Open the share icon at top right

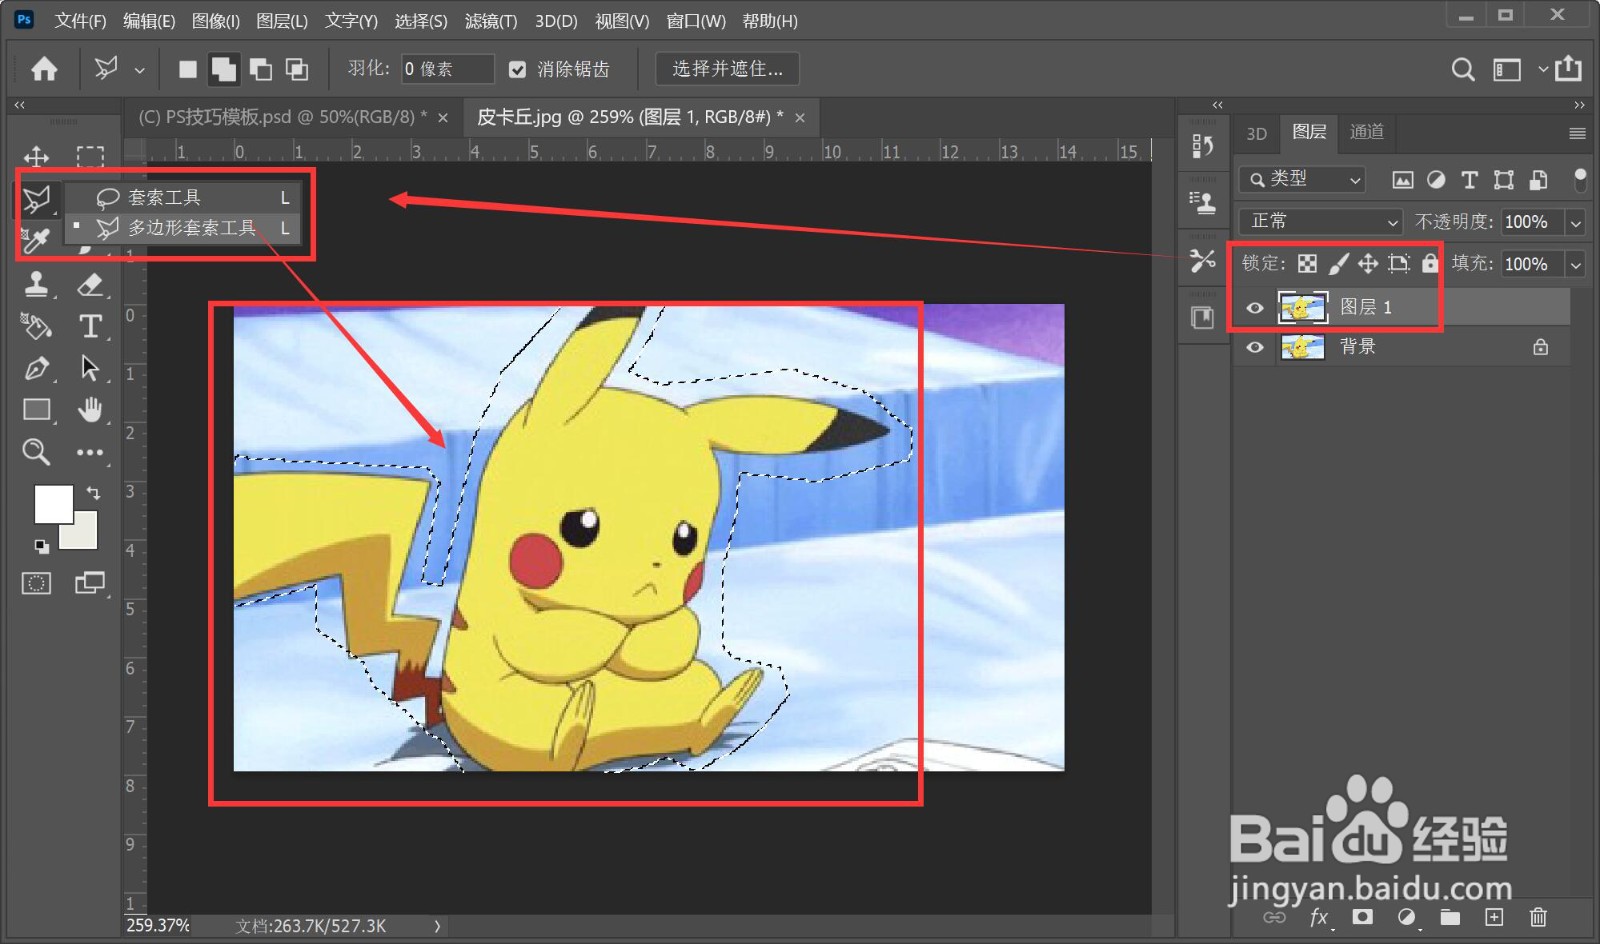(x=1569, y=68)
